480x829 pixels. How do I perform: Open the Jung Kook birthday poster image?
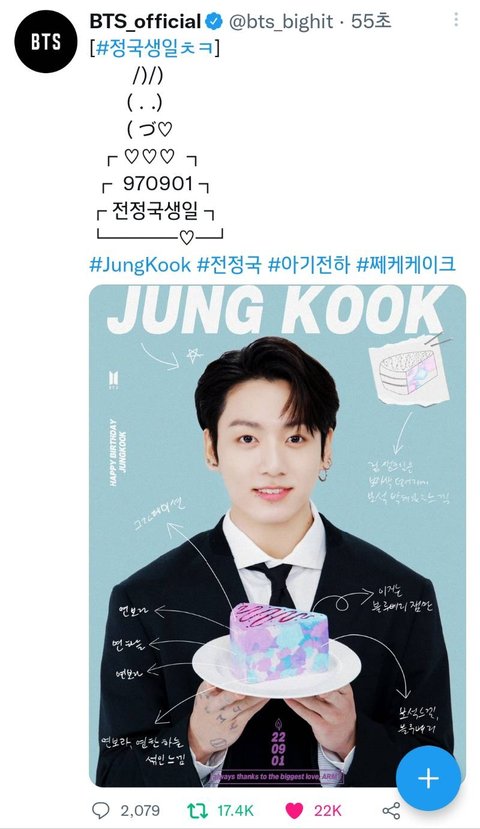pyautogui.click(x=278, y=535)
